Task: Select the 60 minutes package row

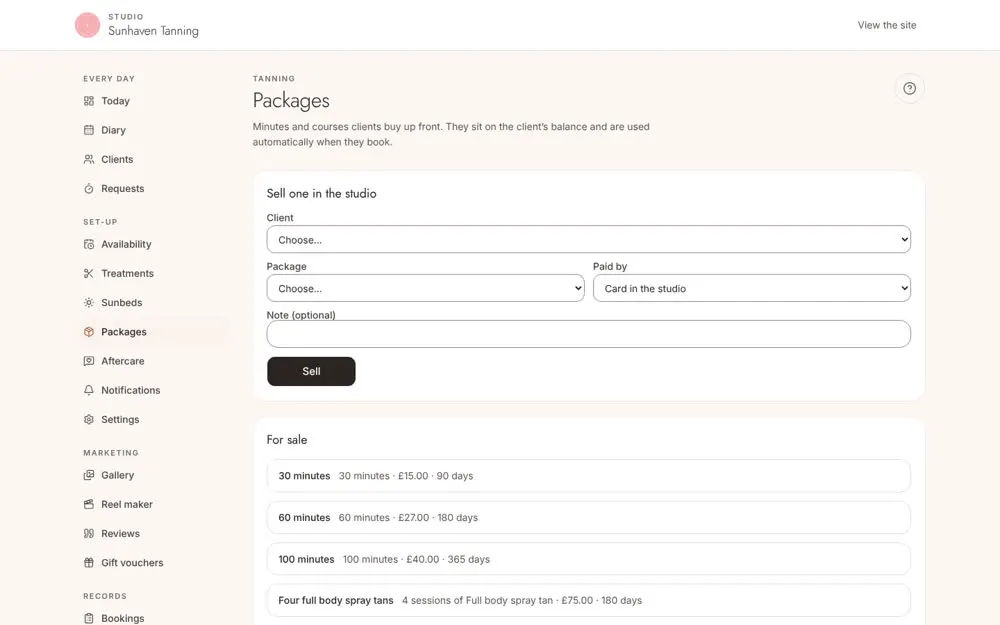Action: click(x=588, y=517)
